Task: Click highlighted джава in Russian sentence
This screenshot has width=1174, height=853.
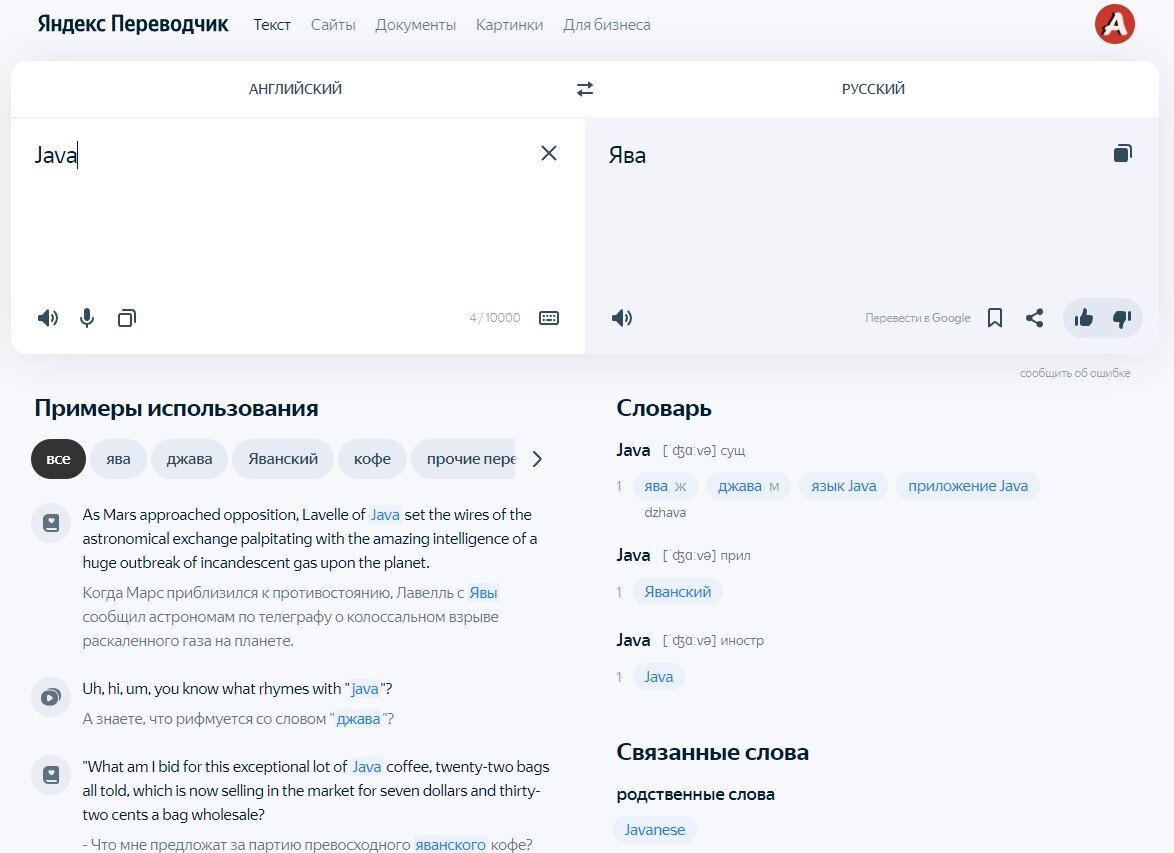Action: pyautogui.click(x=358, y=719)
